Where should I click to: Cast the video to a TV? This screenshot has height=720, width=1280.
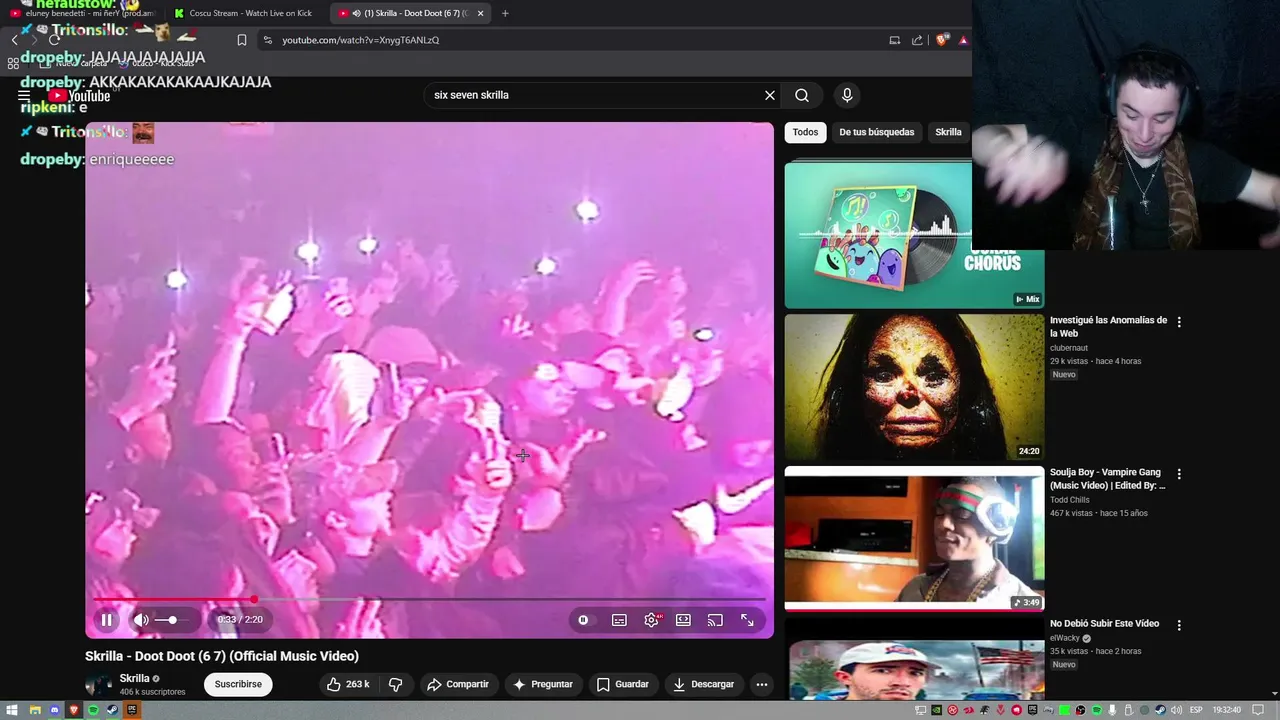(715, 620)
